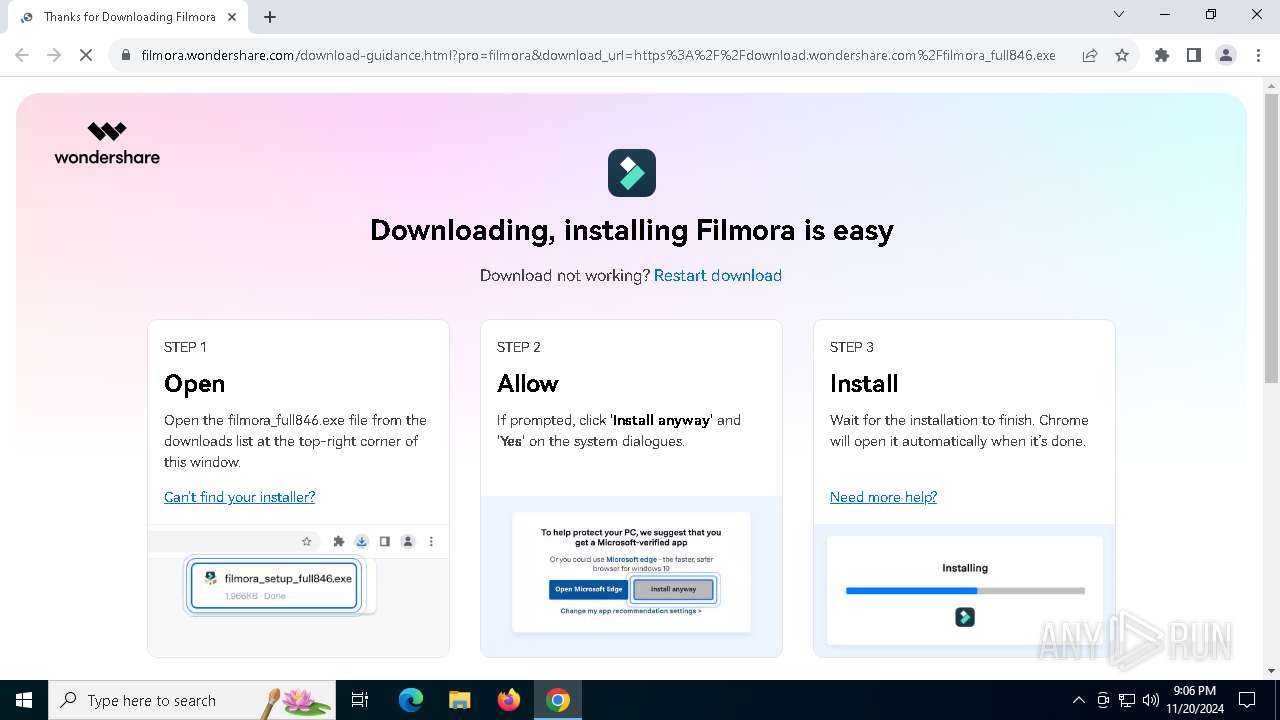The width and height of the screenshot is (1280, 720).
Task: Open notification center icon
Action: coord(1247,700)
